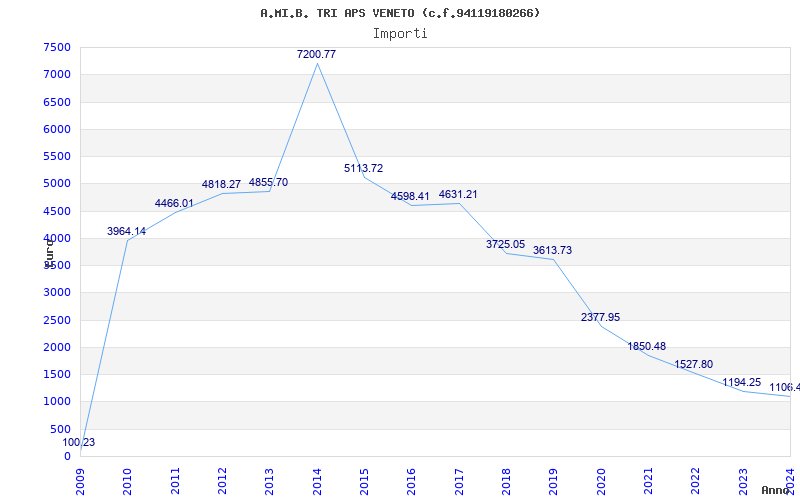
Task: Click the 5113.72 data label
Action: [363, 168]
